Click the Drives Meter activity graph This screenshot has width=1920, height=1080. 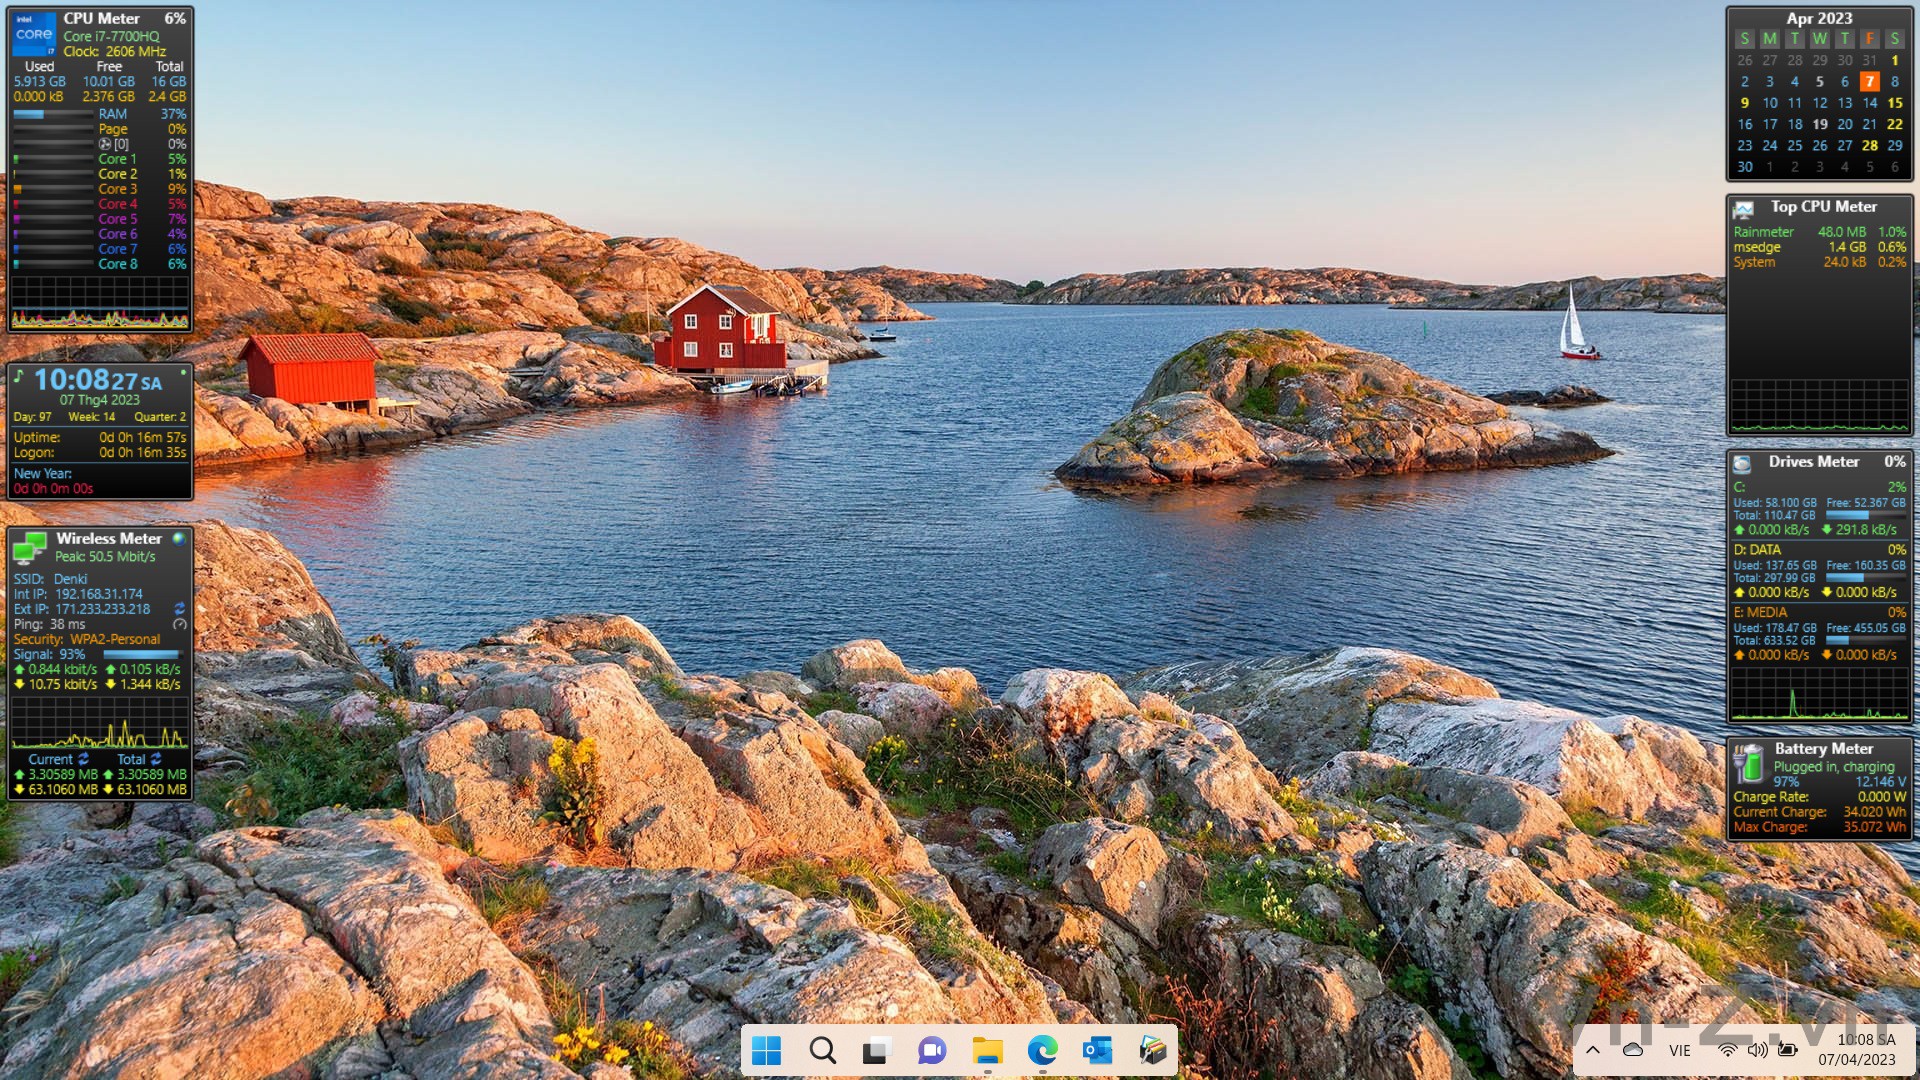[x=1819, y=693]
